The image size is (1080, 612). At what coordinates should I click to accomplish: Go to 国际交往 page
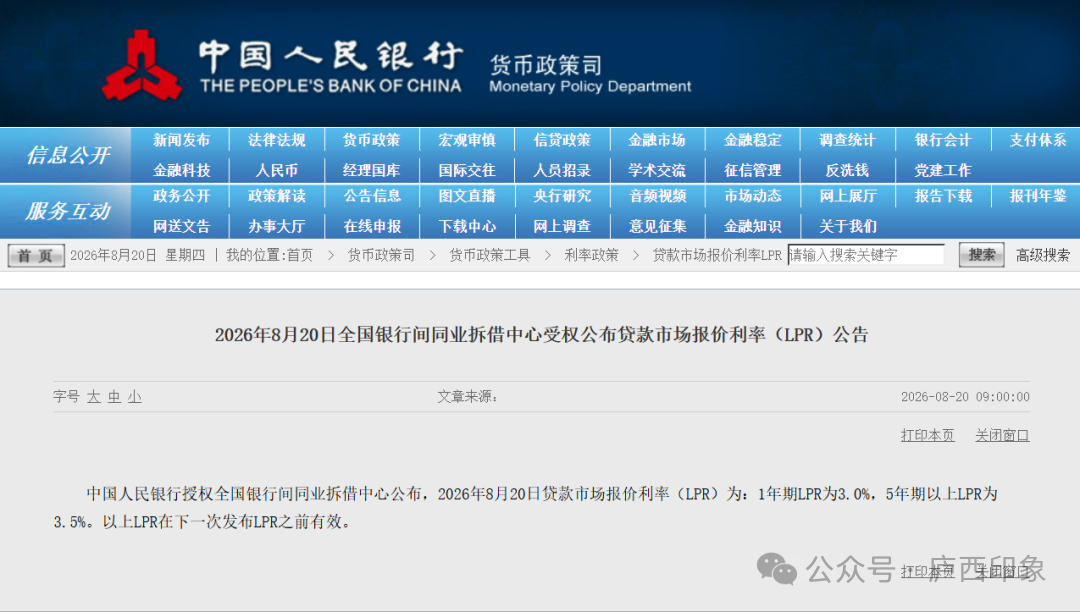(x=467, y=170)
